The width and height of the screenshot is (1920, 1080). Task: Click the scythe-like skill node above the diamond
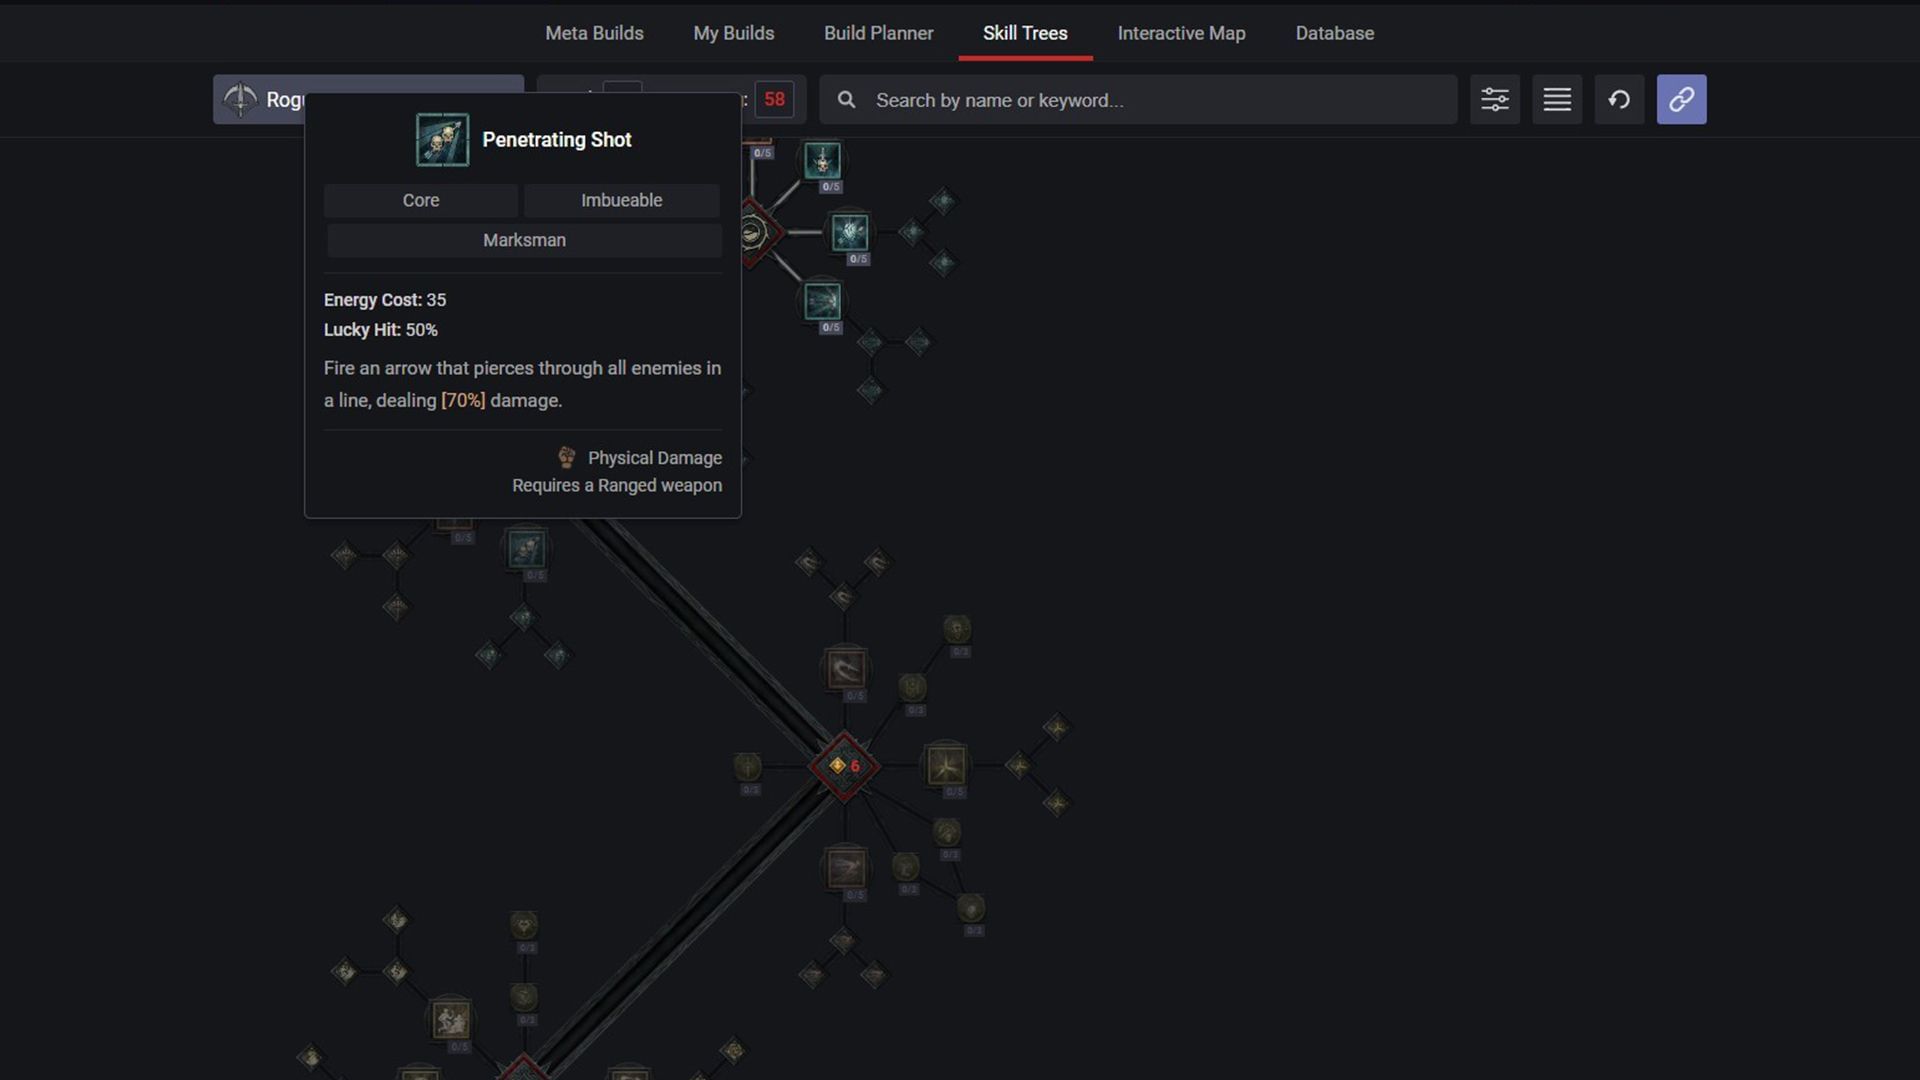pos(846,668)
